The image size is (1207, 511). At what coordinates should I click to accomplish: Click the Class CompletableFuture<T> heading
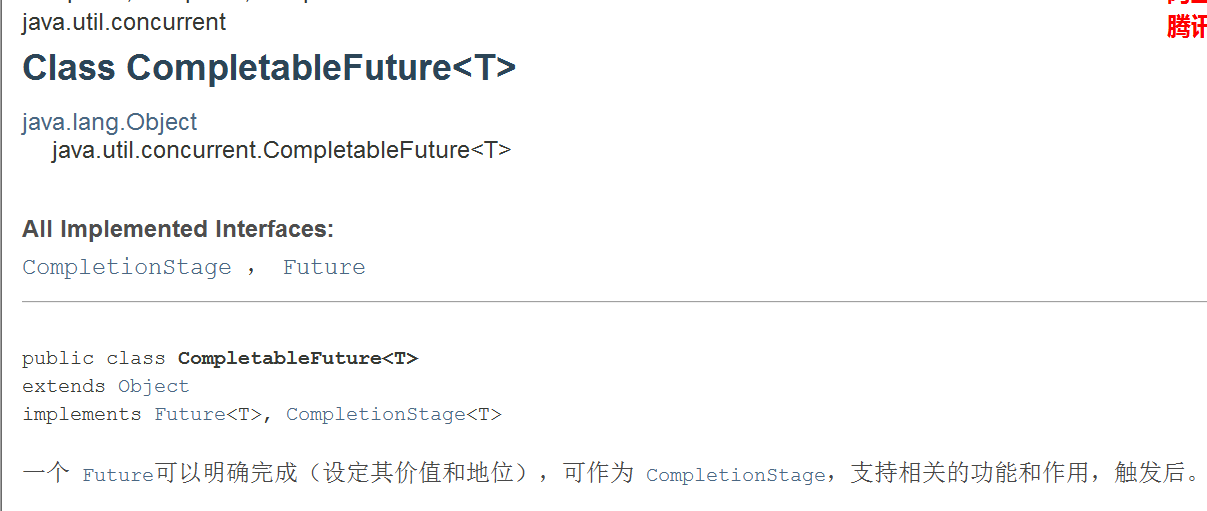[x=269, y=68]
